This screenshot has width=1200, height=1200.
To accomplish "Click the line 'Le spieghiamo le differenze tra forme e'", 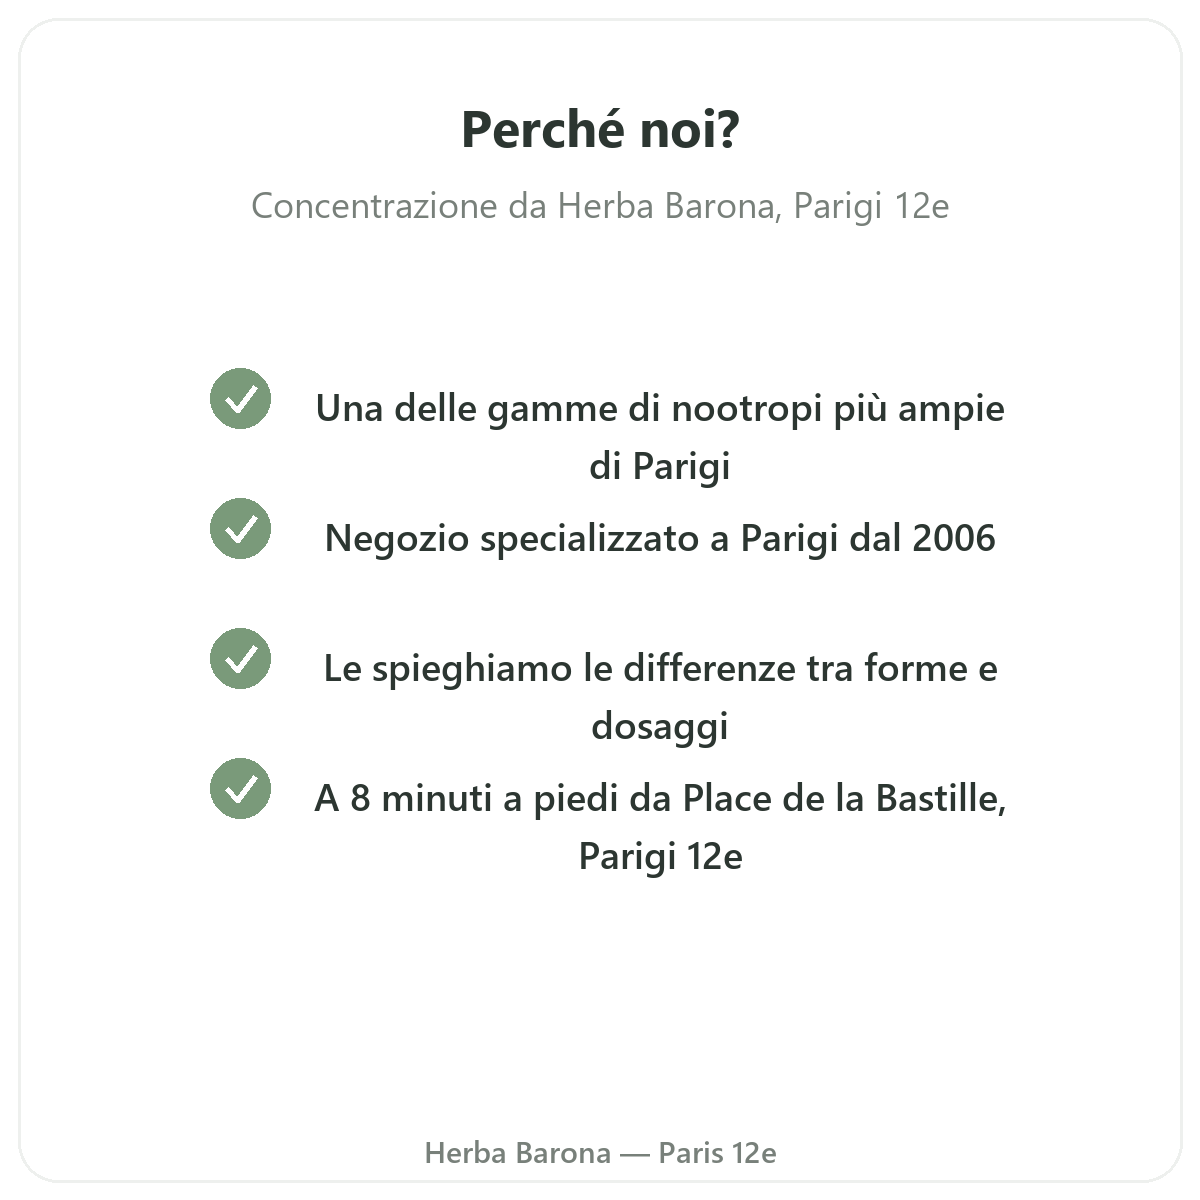I will [660, 668].
